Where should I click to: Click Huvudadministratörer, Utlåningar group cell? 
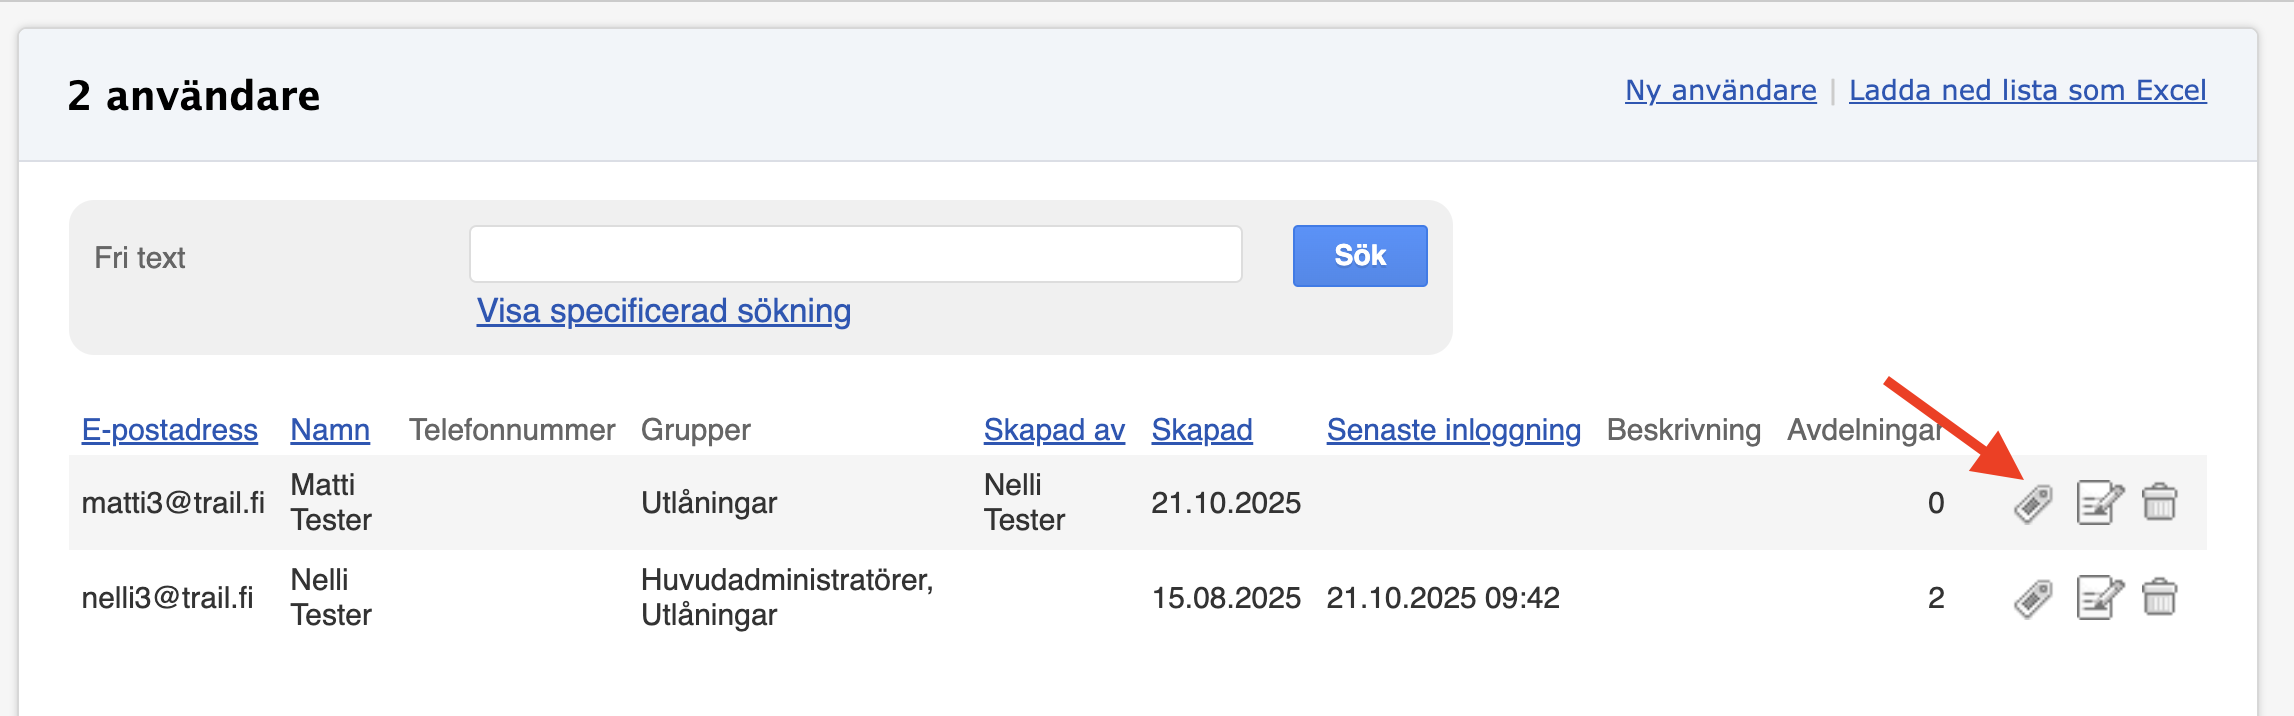tap(787, 597)
